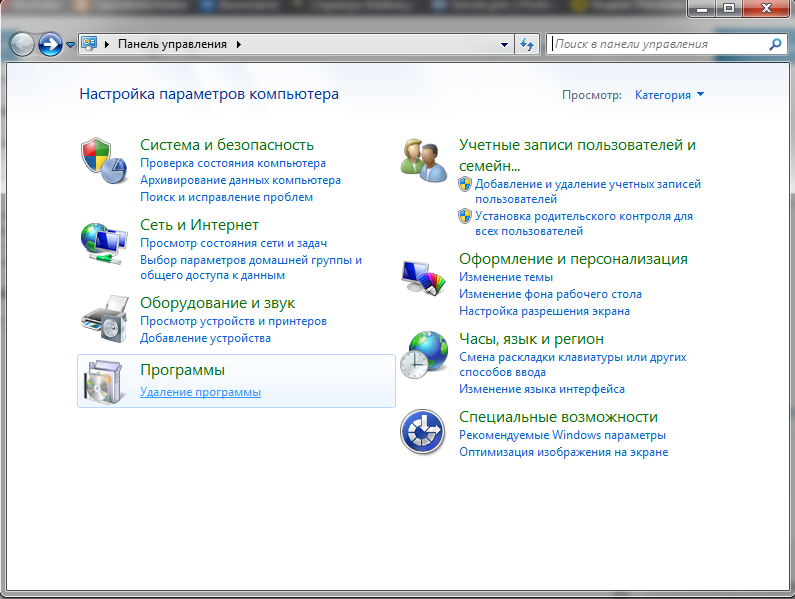The width and height of the screenshot is (795, 599).
Task: Open Система и безопасность category
Action: (x=227, y=145)
